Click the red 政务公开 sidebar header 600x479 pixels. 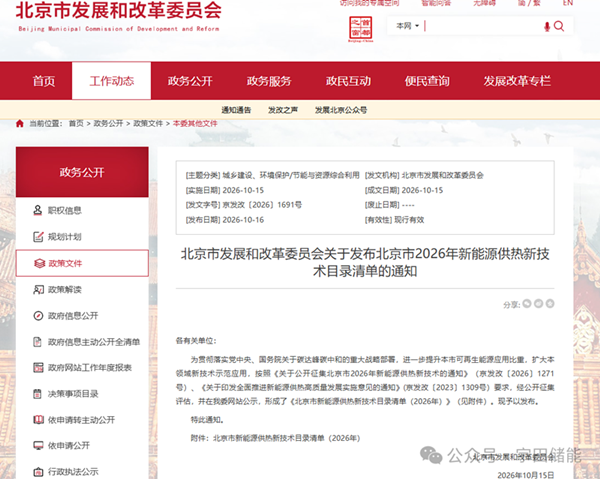pos(82,172)
